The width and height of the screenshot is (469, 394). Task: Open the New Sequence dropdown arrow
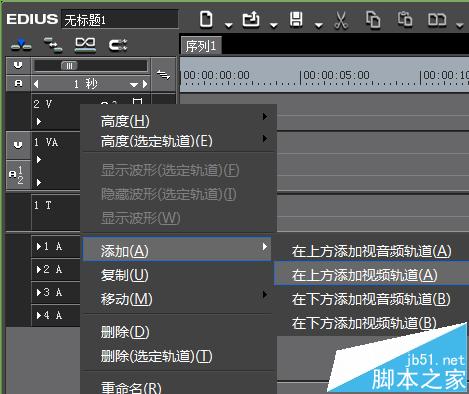tap(228, 25)
